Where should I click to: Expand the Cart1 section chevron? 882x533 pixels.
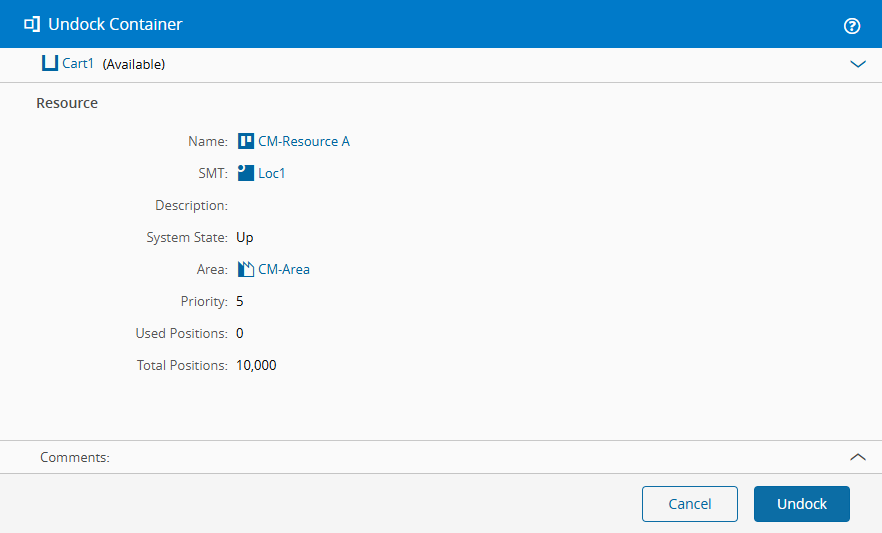857,64
